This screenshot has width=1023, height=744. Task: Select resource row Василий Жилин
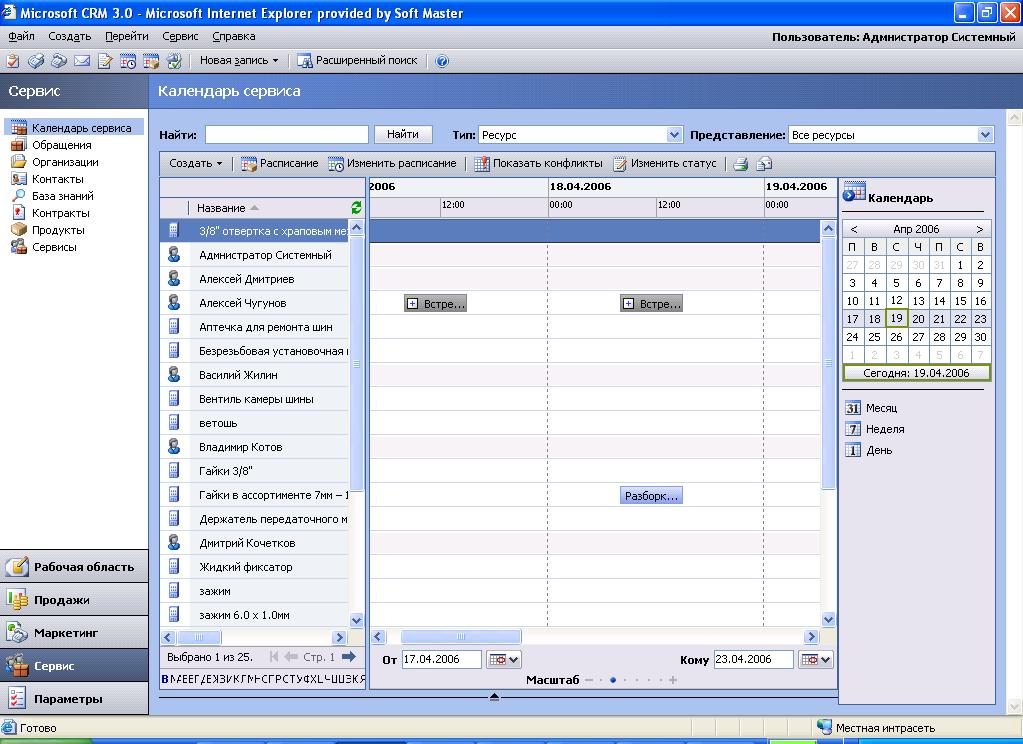click(254, 375)
